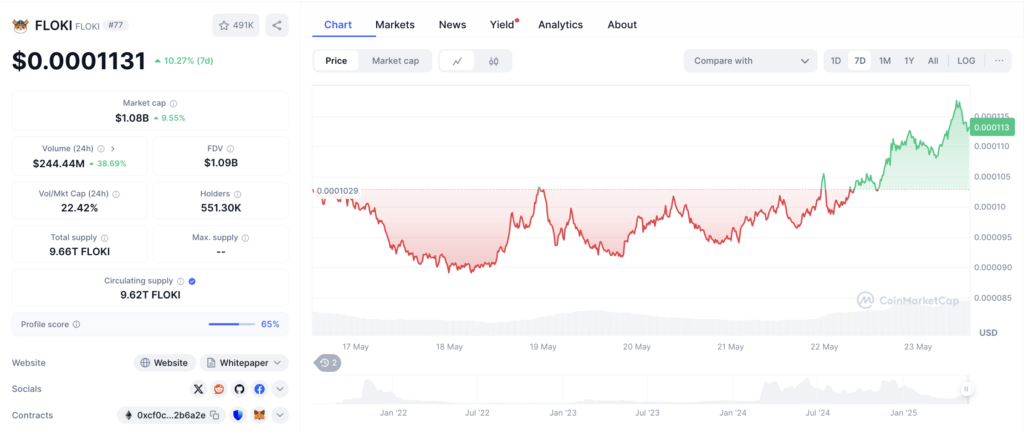Click the mini history chart near Jul '24
Image resolution: width=1024 pixels, height=432 pixels.
click(x=818, y=390)
